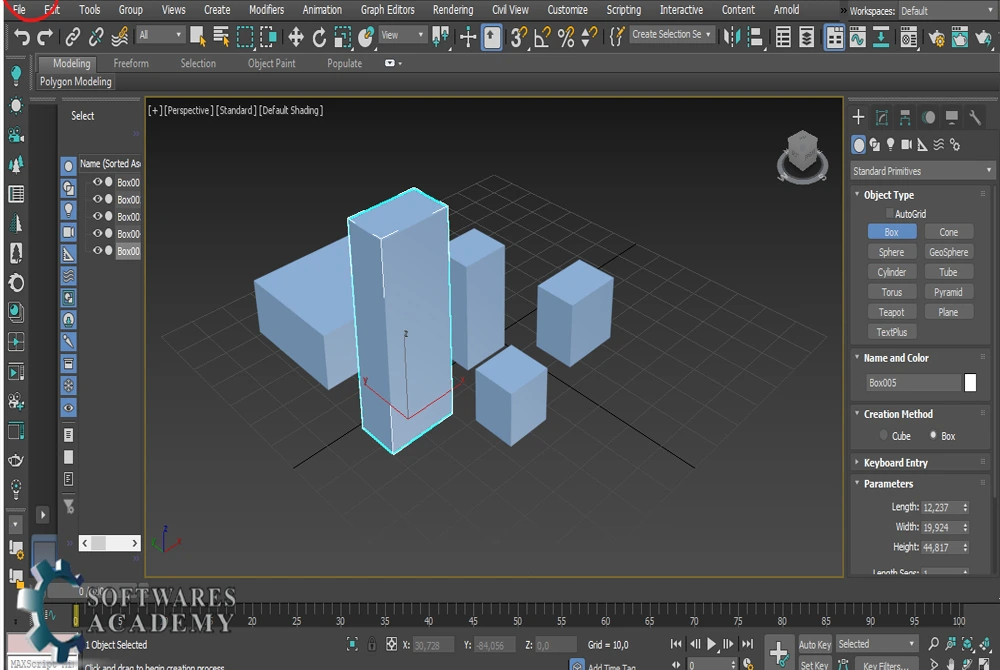Open the white object color swatch
1000x670 pixels.
point(970,382)
